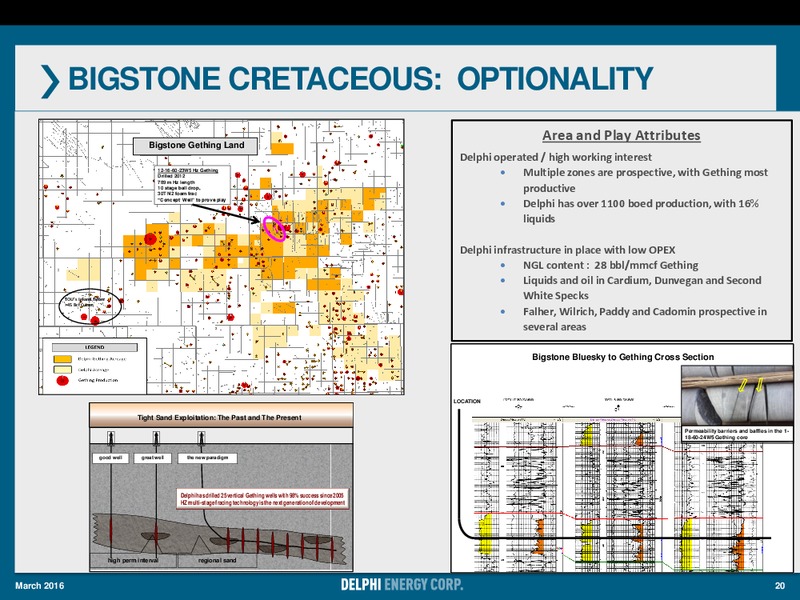This screenshot has height=600, width=800.
Task: Click the Falher, Wilrich, Paddy and Cadomin bullet
Action: pyautogui.click(x=644, y=319)
